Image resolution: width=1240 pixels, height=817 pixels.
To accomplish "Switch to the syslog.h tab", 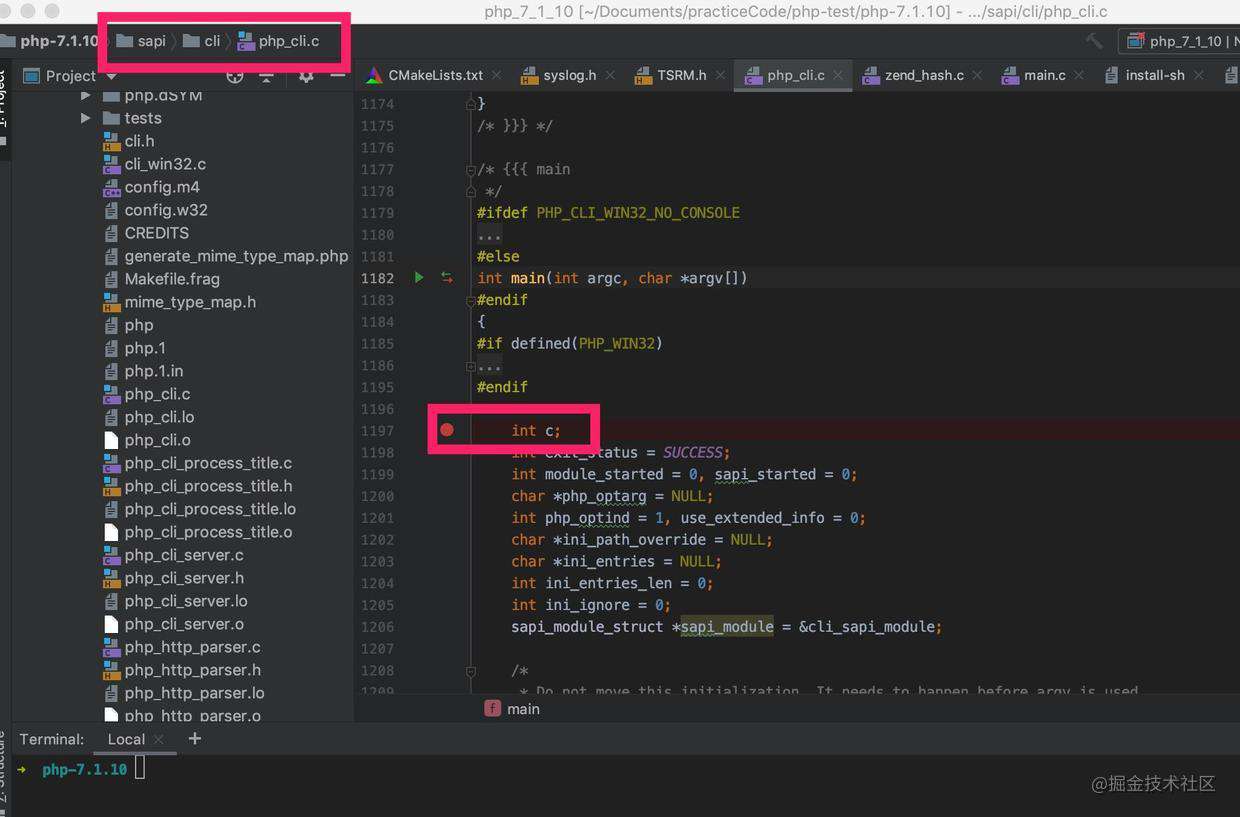I will (x=569, y=75).
